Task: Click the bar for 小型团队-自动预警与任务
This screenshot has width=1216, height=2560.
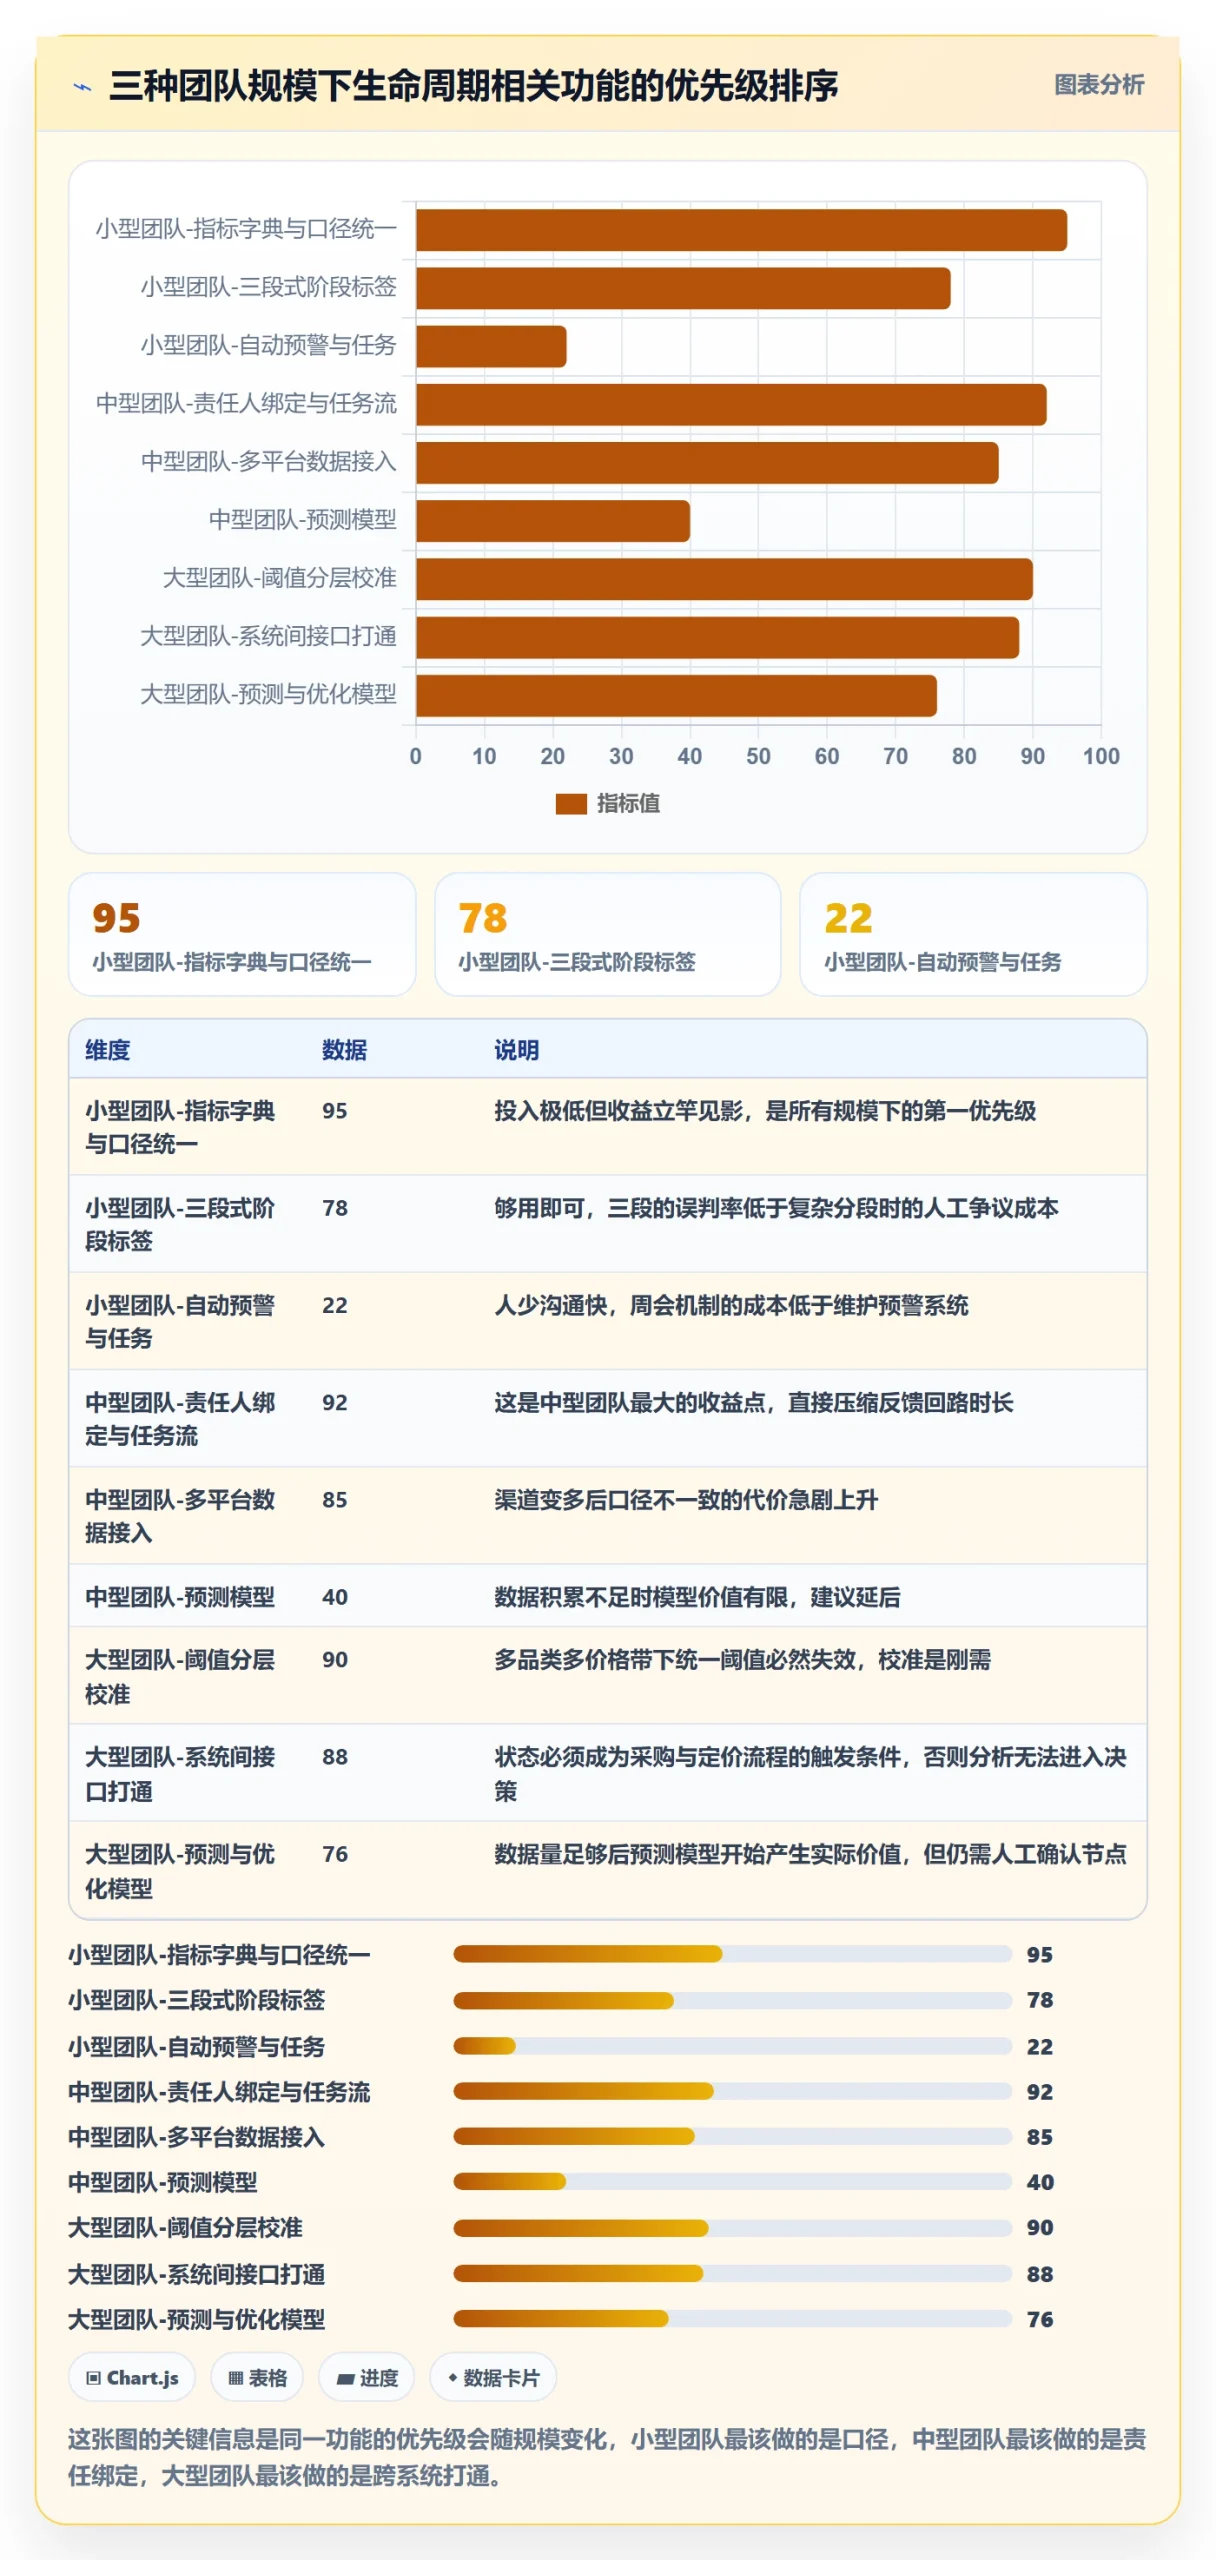Action: point(491,346)
